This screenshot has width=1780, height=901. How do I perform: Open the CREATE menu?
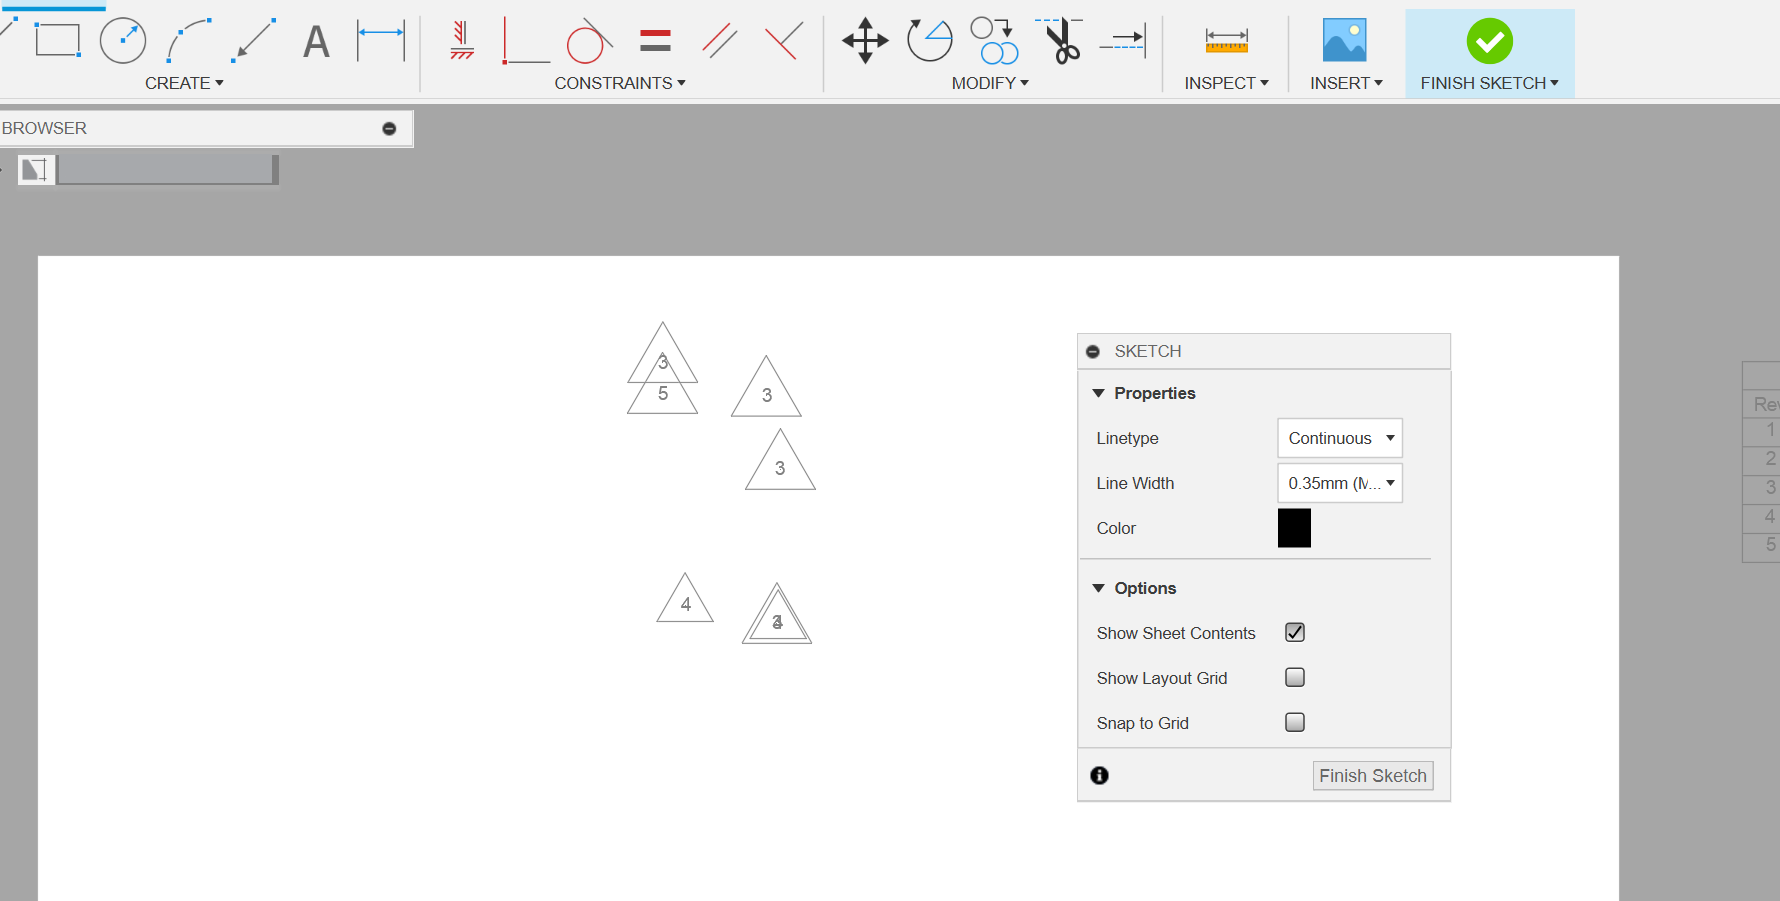tap(184, 83)
